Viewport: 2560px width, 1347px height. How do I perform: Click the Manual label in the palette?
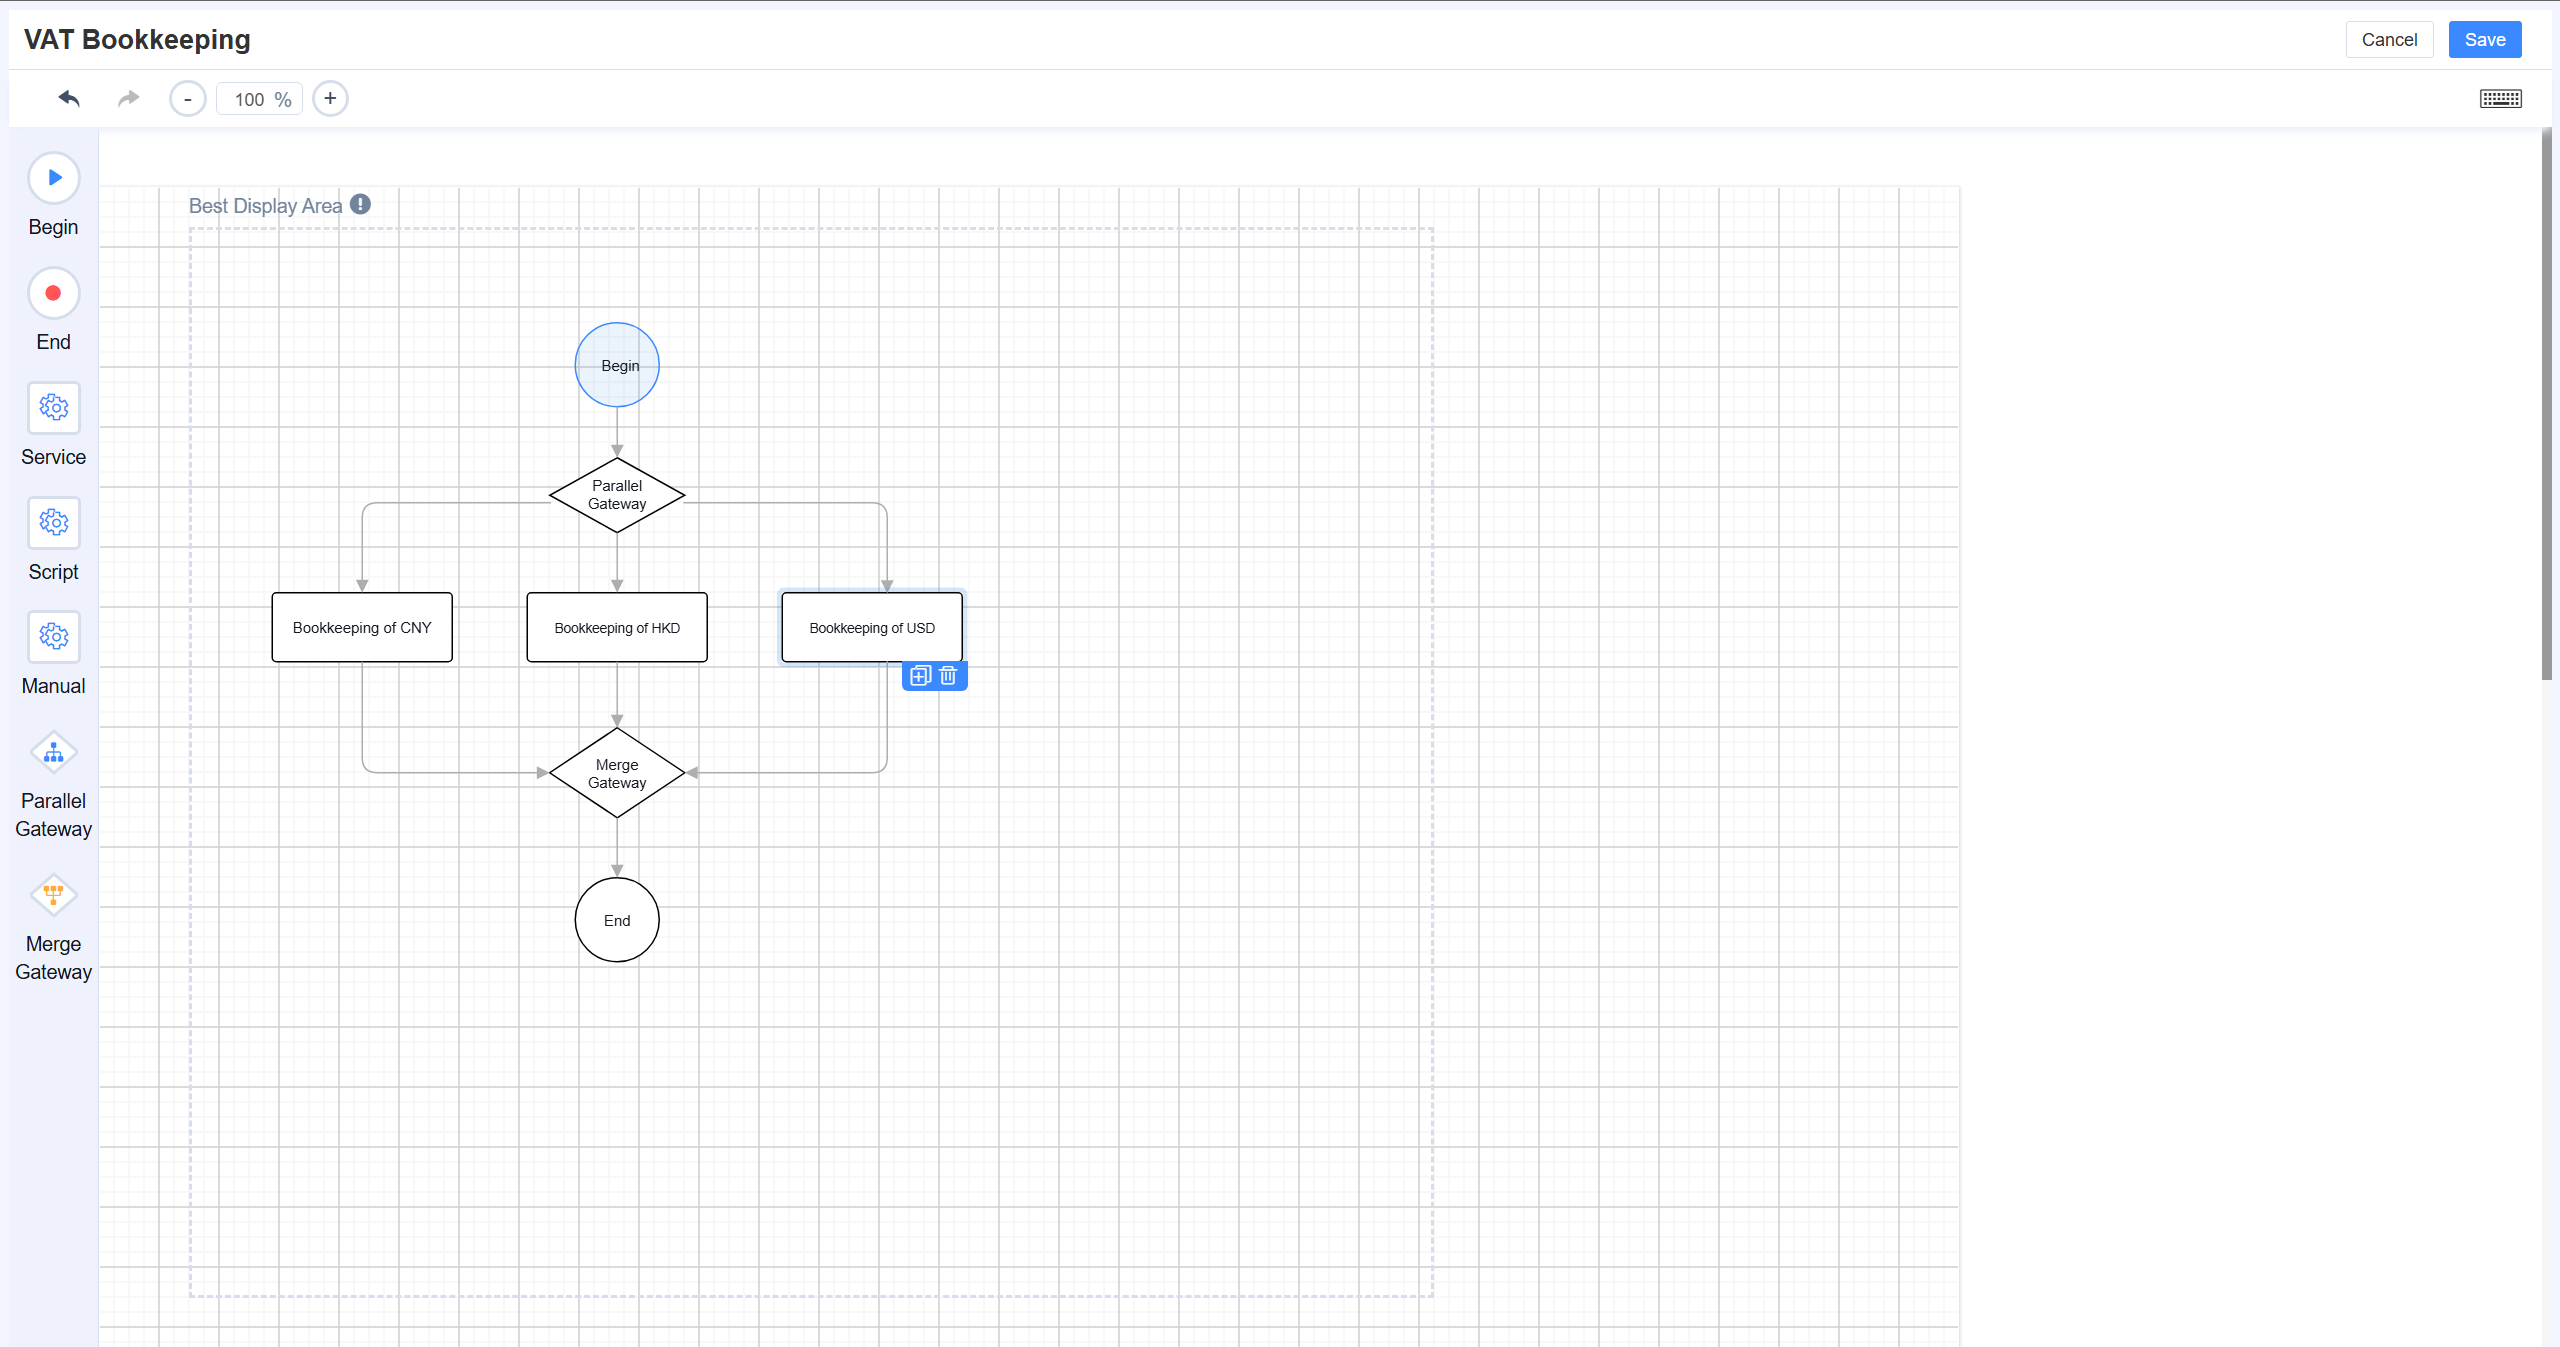pos(54,686)
